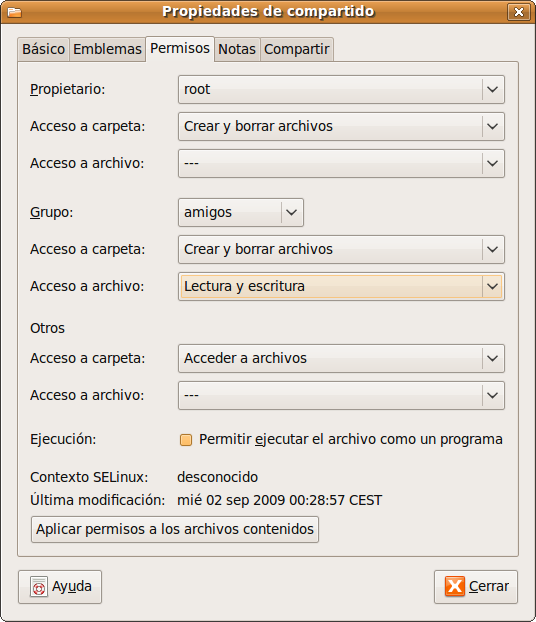The height and width of the screenshot is (622, 536).
Task: Click the Ayuda button
Action: 60,587
